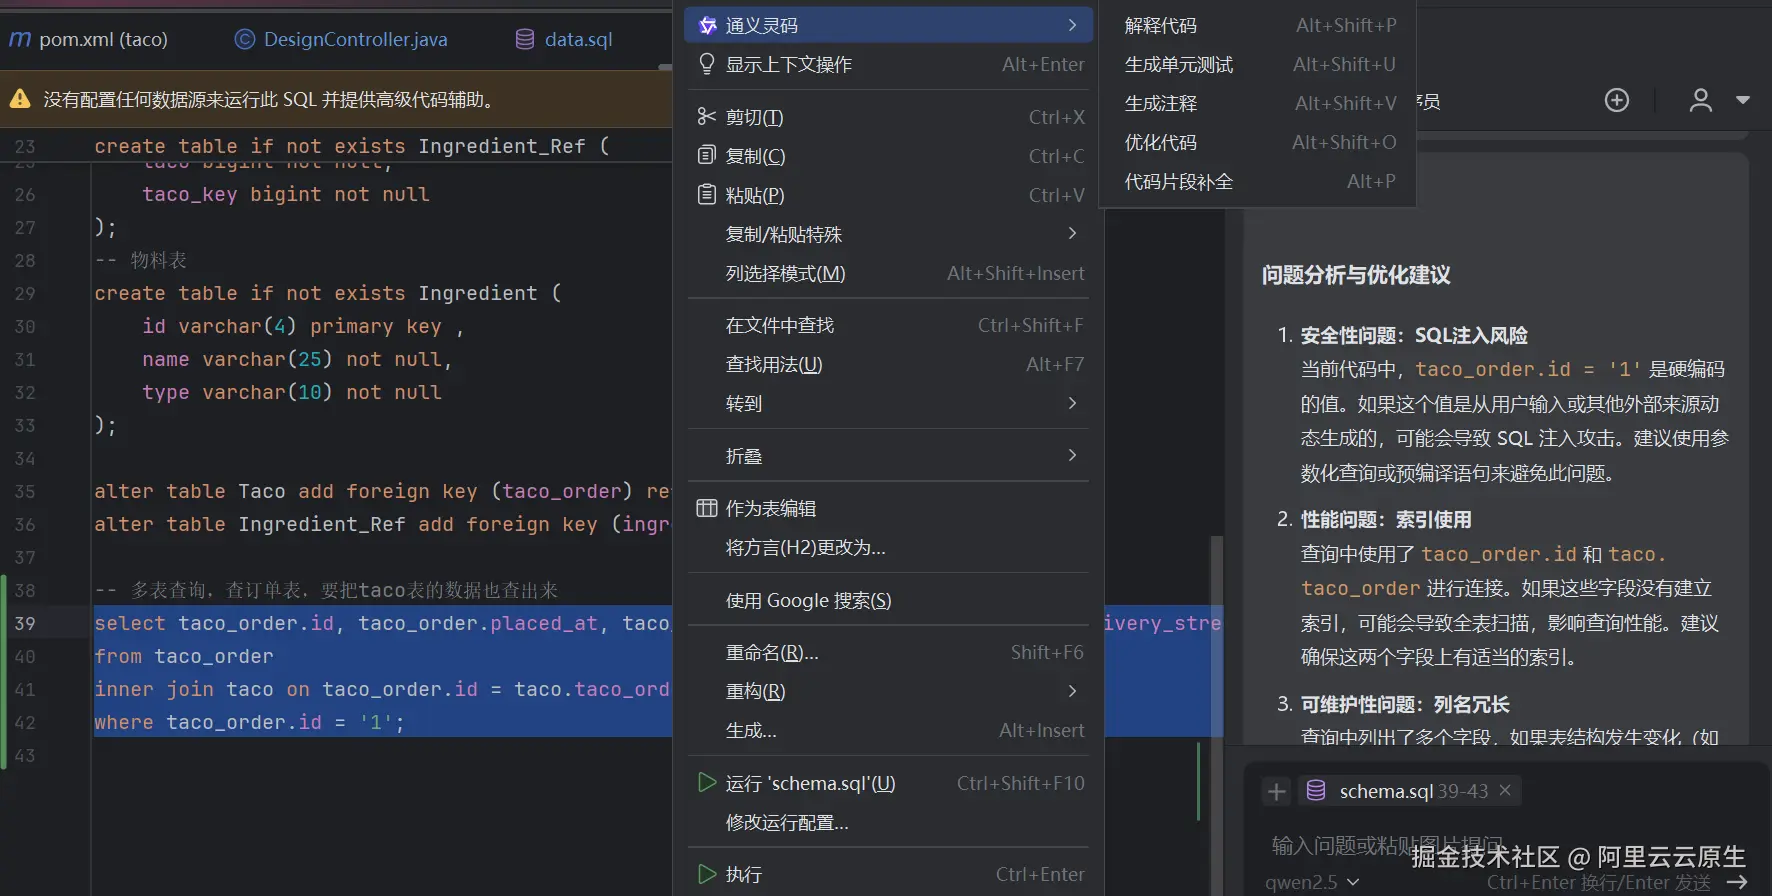Choose 列选择模式(M) from context menu
Image resolution: width=1772 pixels, height=896 pixels.
click(889, 273)
